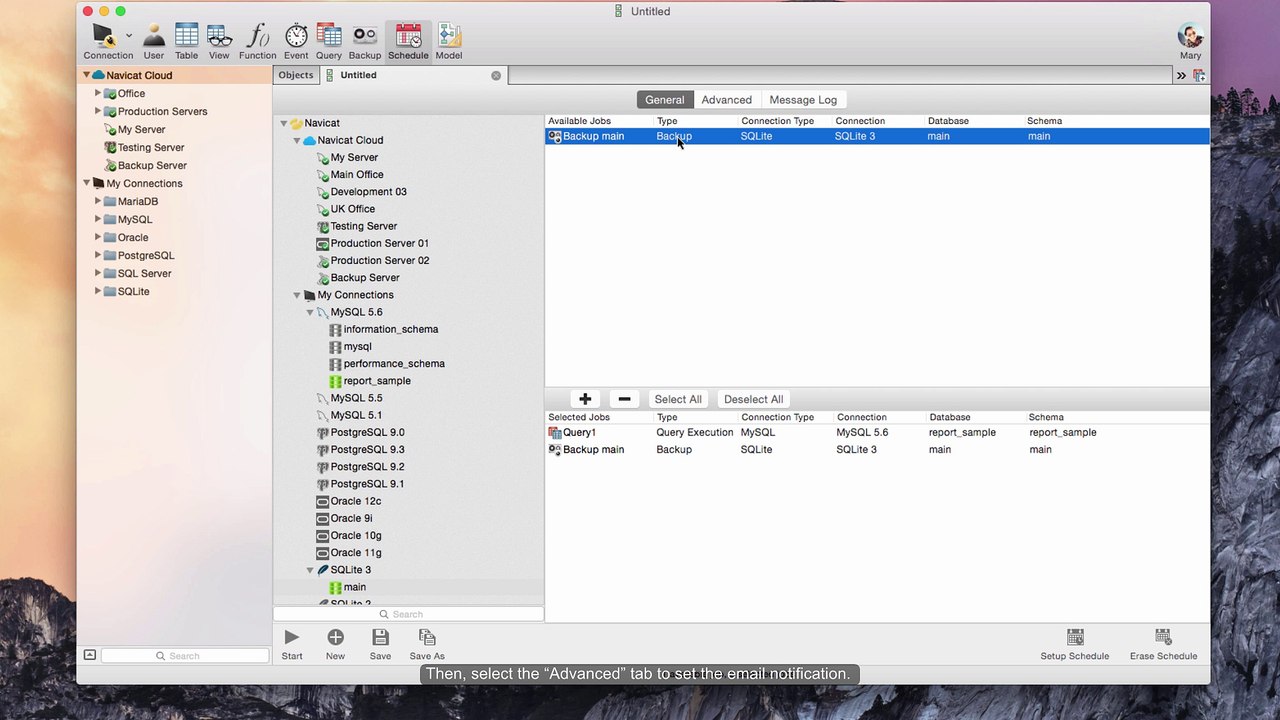Open the Query toolbar icon

coord(328,36)
